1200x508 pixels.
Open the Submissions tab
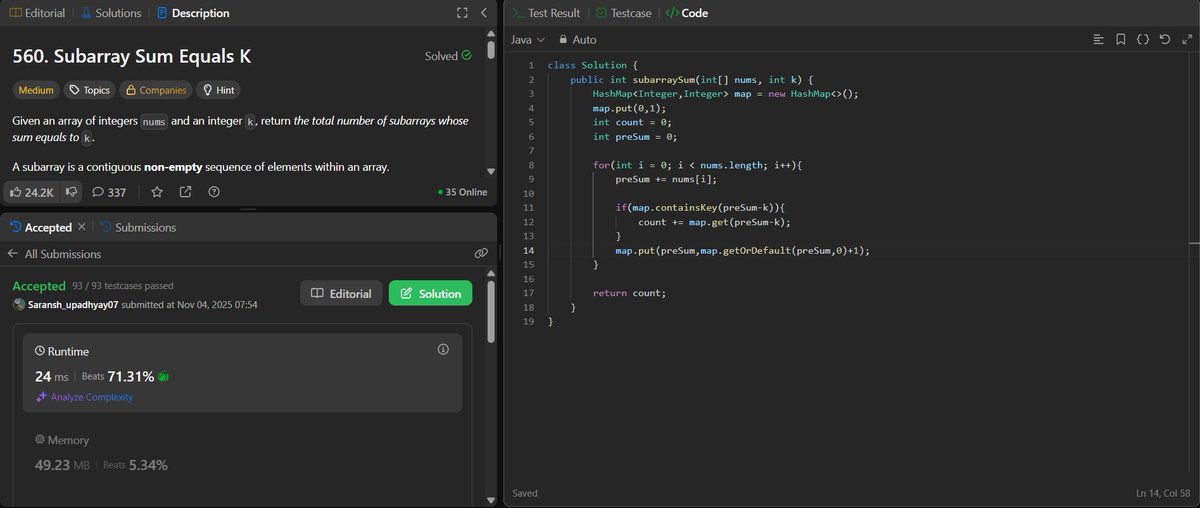(x=138, y=227)
